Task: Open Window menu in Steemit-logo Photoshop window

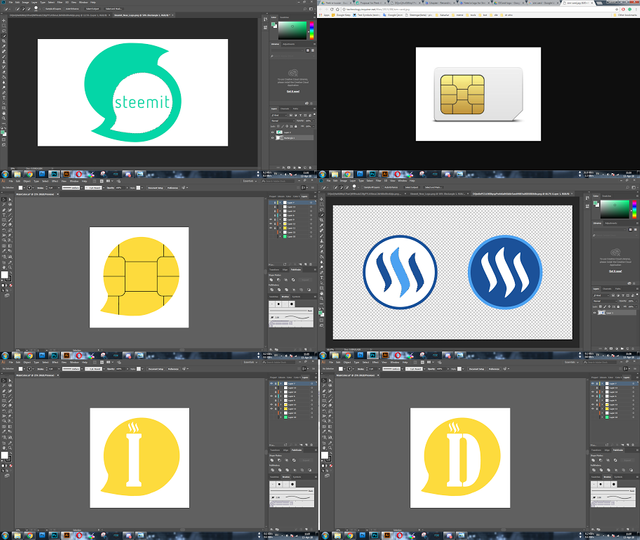Action: (x=83, y=2)
